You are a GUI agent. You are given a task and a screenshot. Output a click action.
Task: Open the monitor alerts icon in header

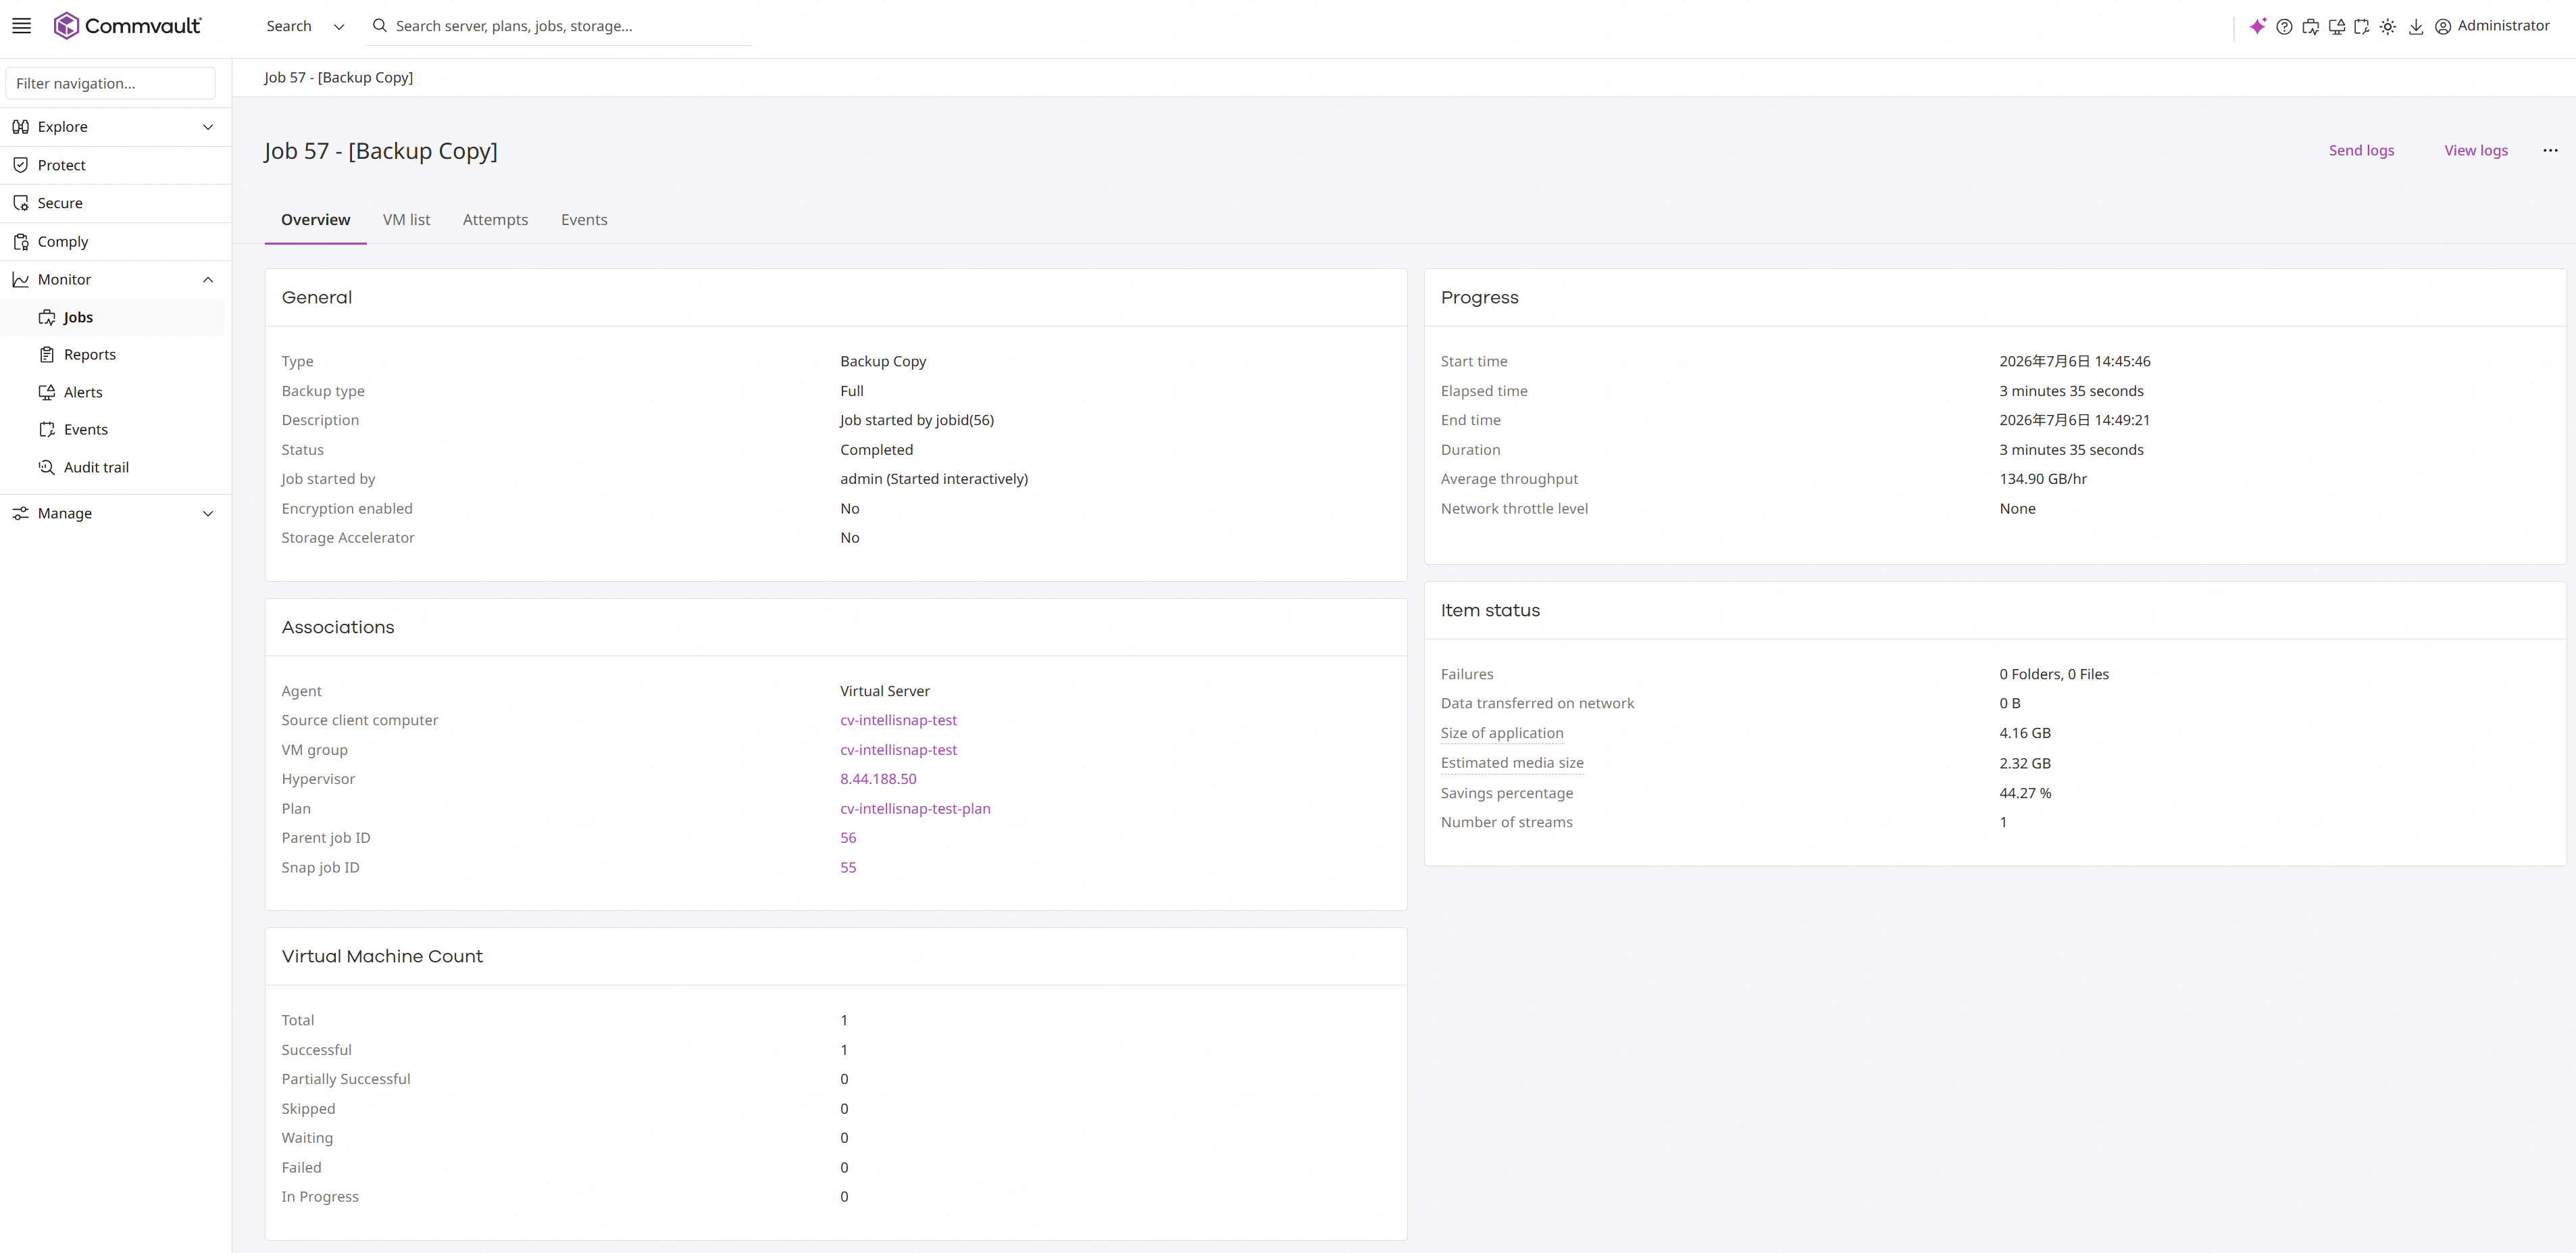point(2336,27)
